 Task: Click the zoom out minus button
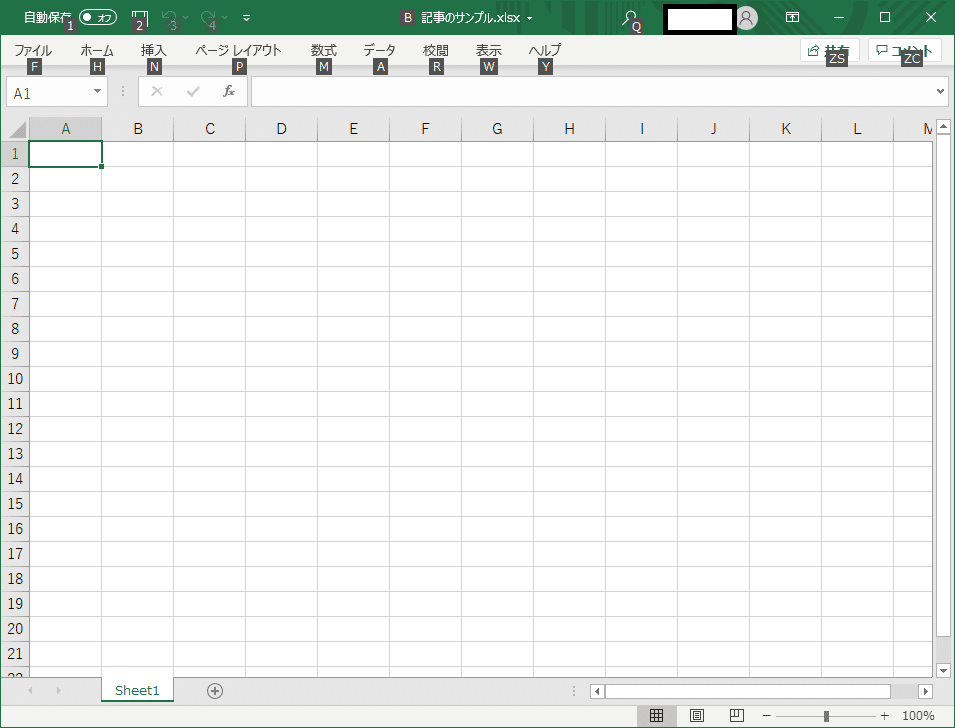tap(767, 716)
